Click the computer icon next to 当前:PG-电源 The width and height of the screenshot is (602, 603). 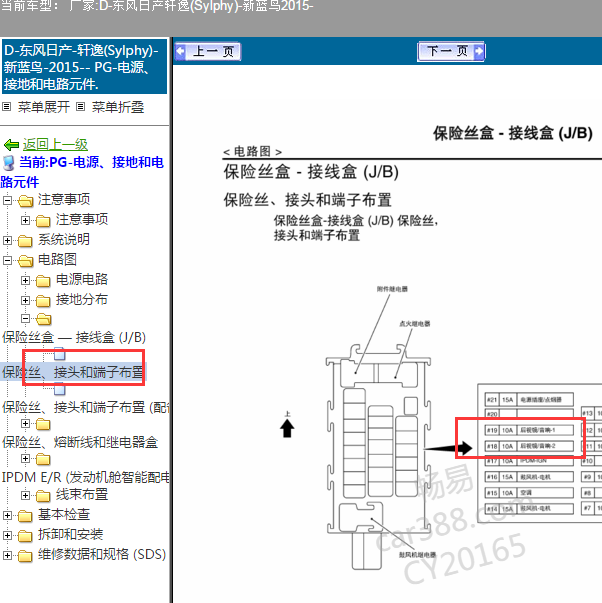(x=8, y=163)
